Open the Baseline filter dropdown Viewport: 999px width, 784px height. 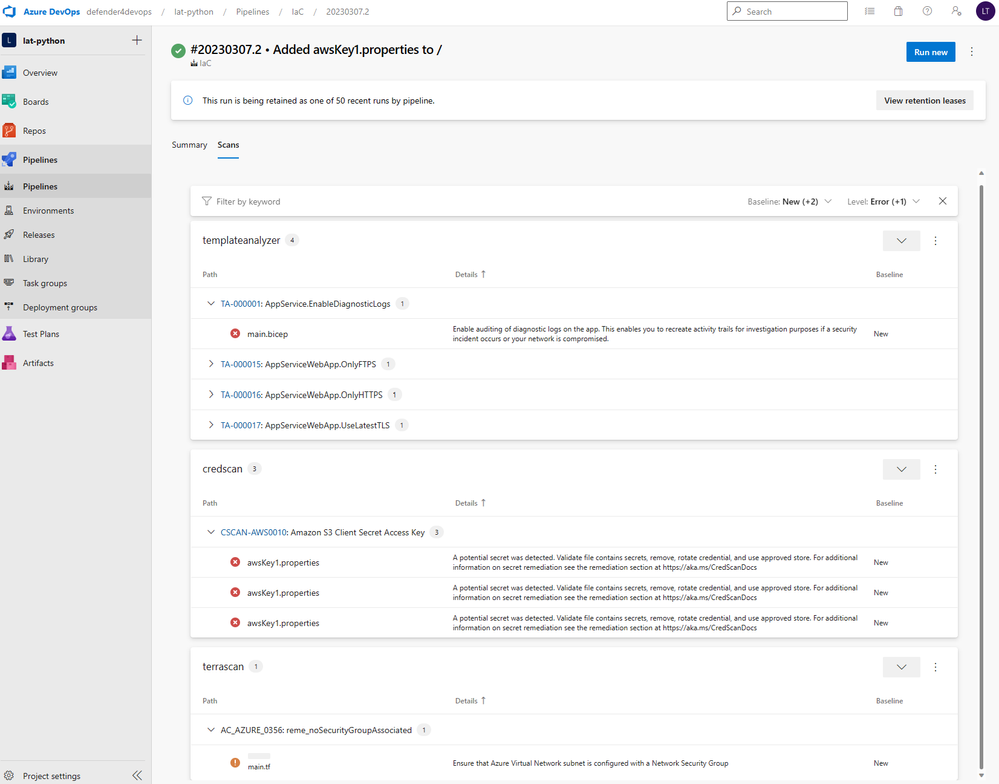(x=790, y=201)
